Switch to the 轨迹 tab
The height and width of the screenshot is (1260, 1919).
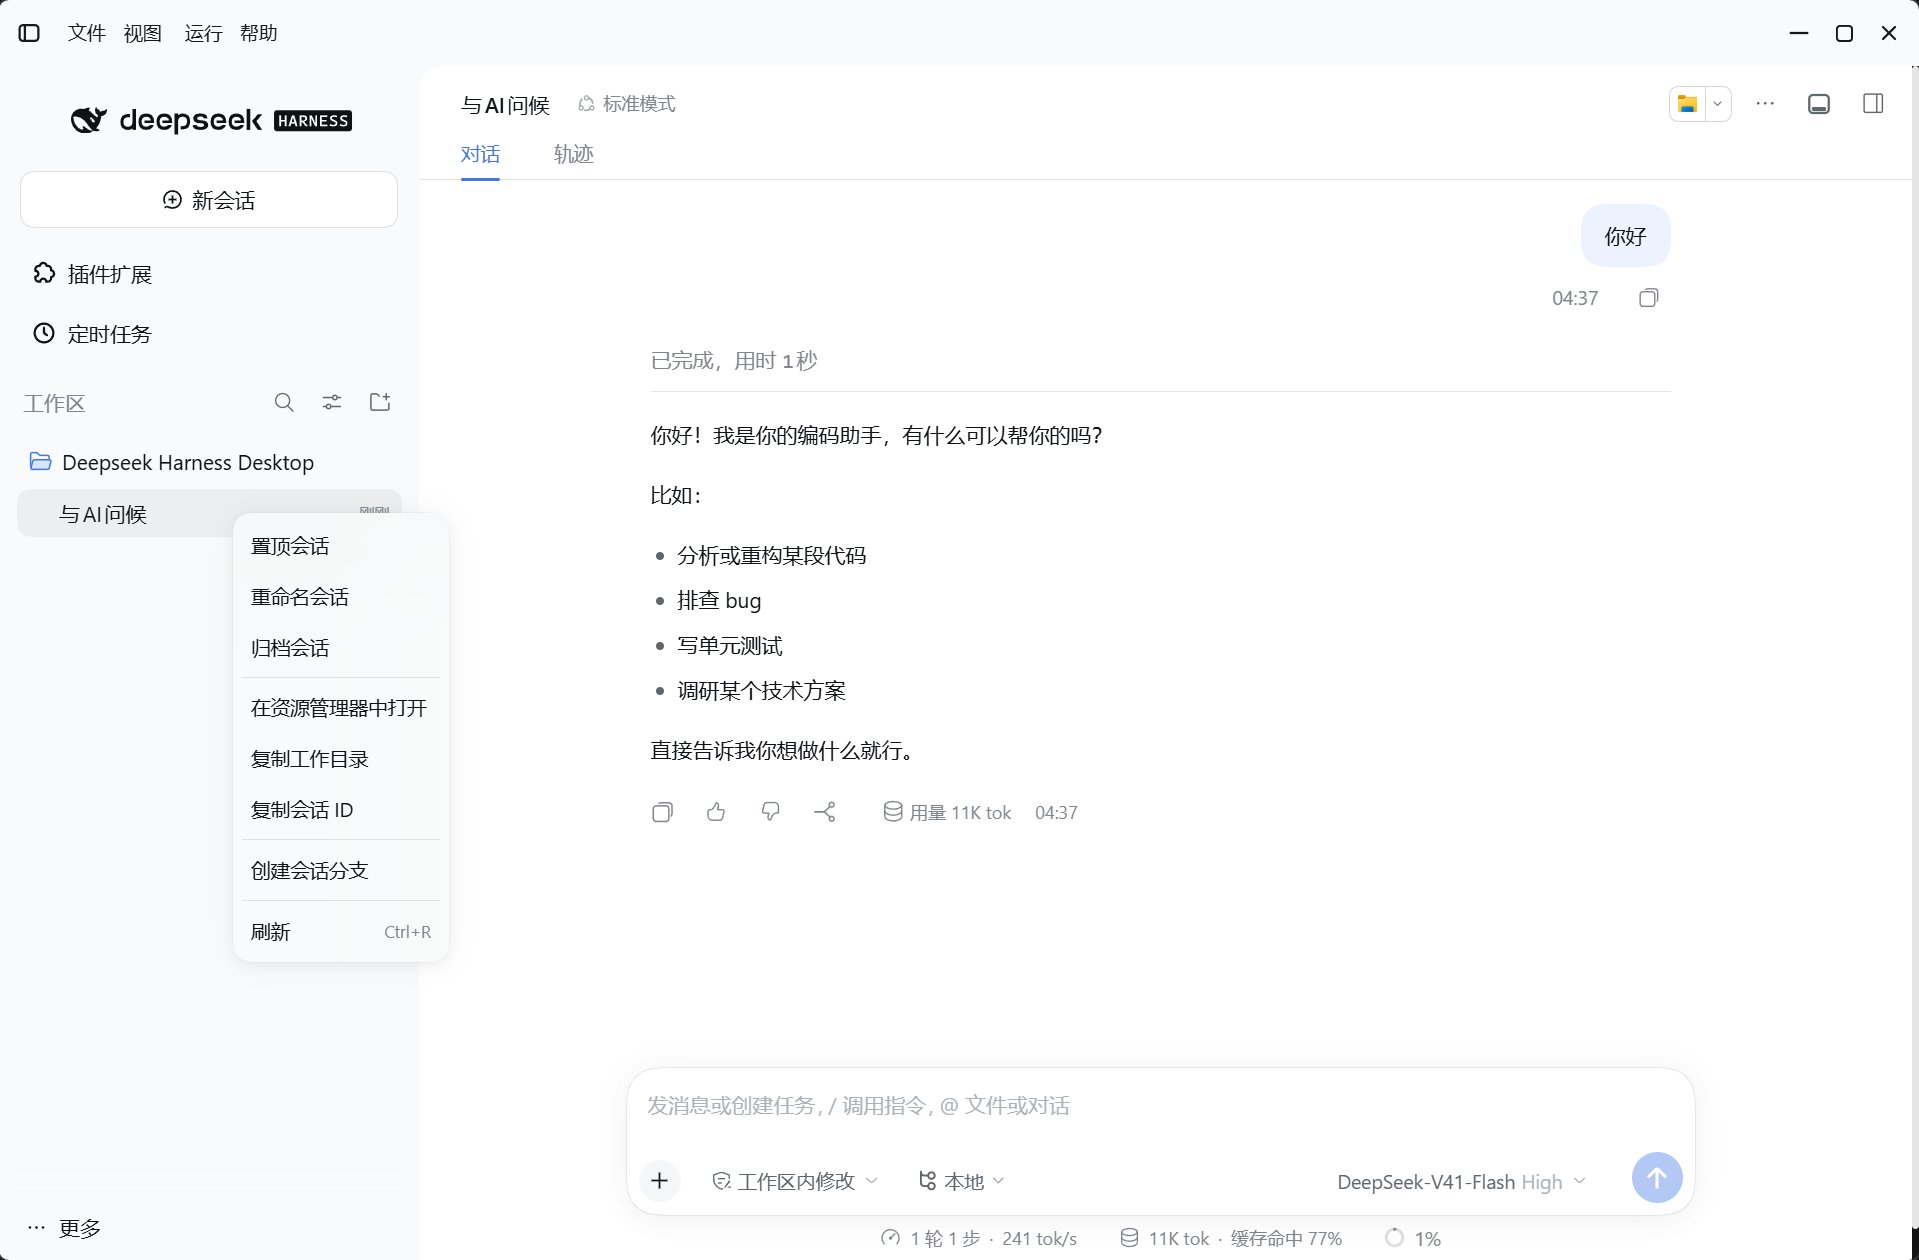click(x=574, y=154)
